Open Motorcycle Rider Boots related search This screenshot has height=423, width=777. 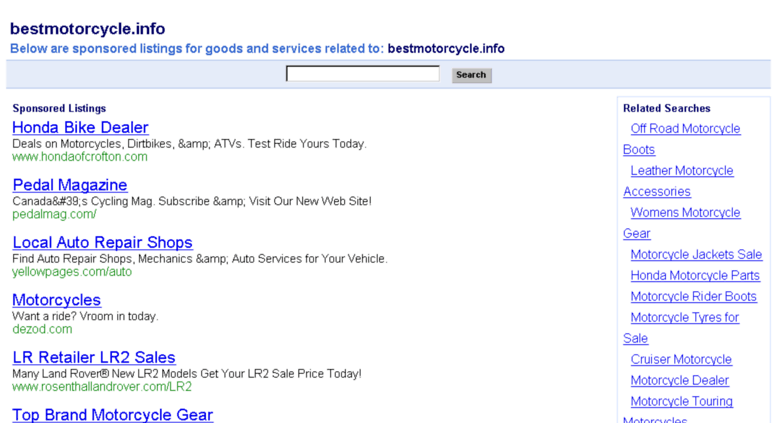coord(693,296)
